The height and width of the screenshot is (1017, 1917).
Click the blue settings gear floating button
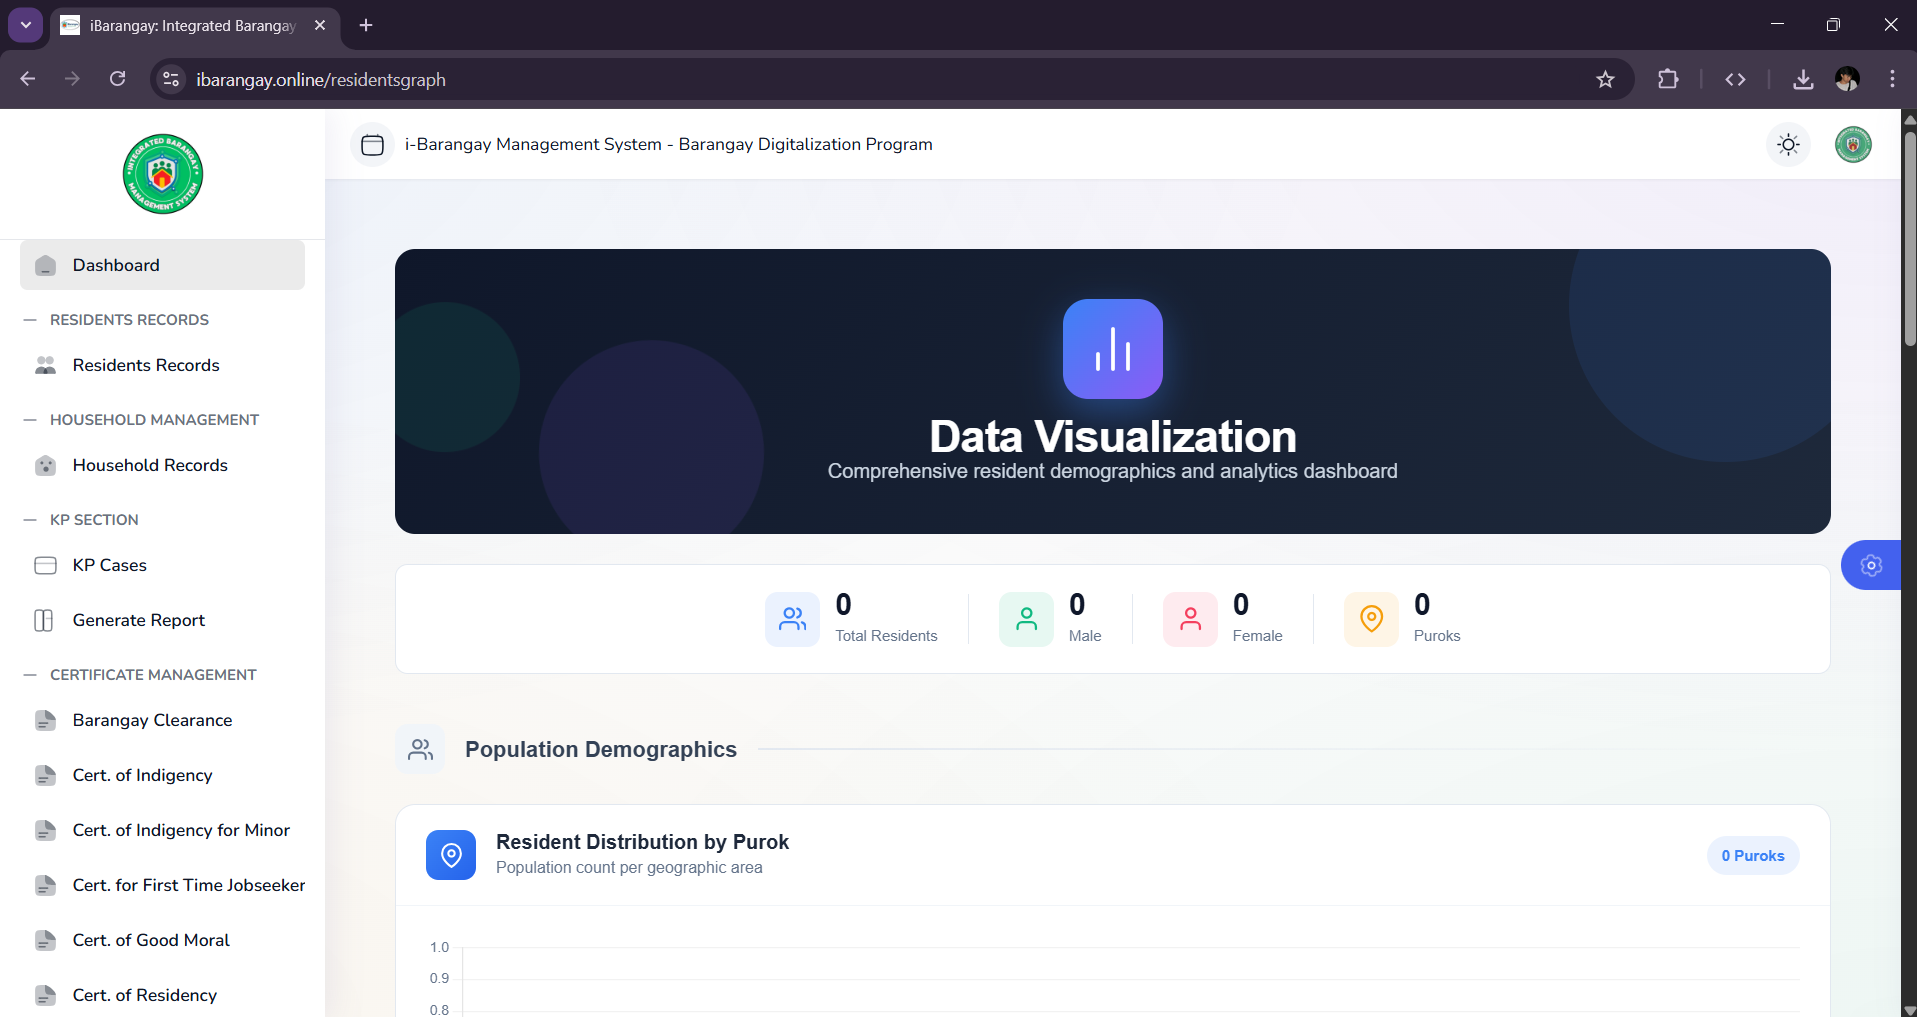(x=1871, y=566)
